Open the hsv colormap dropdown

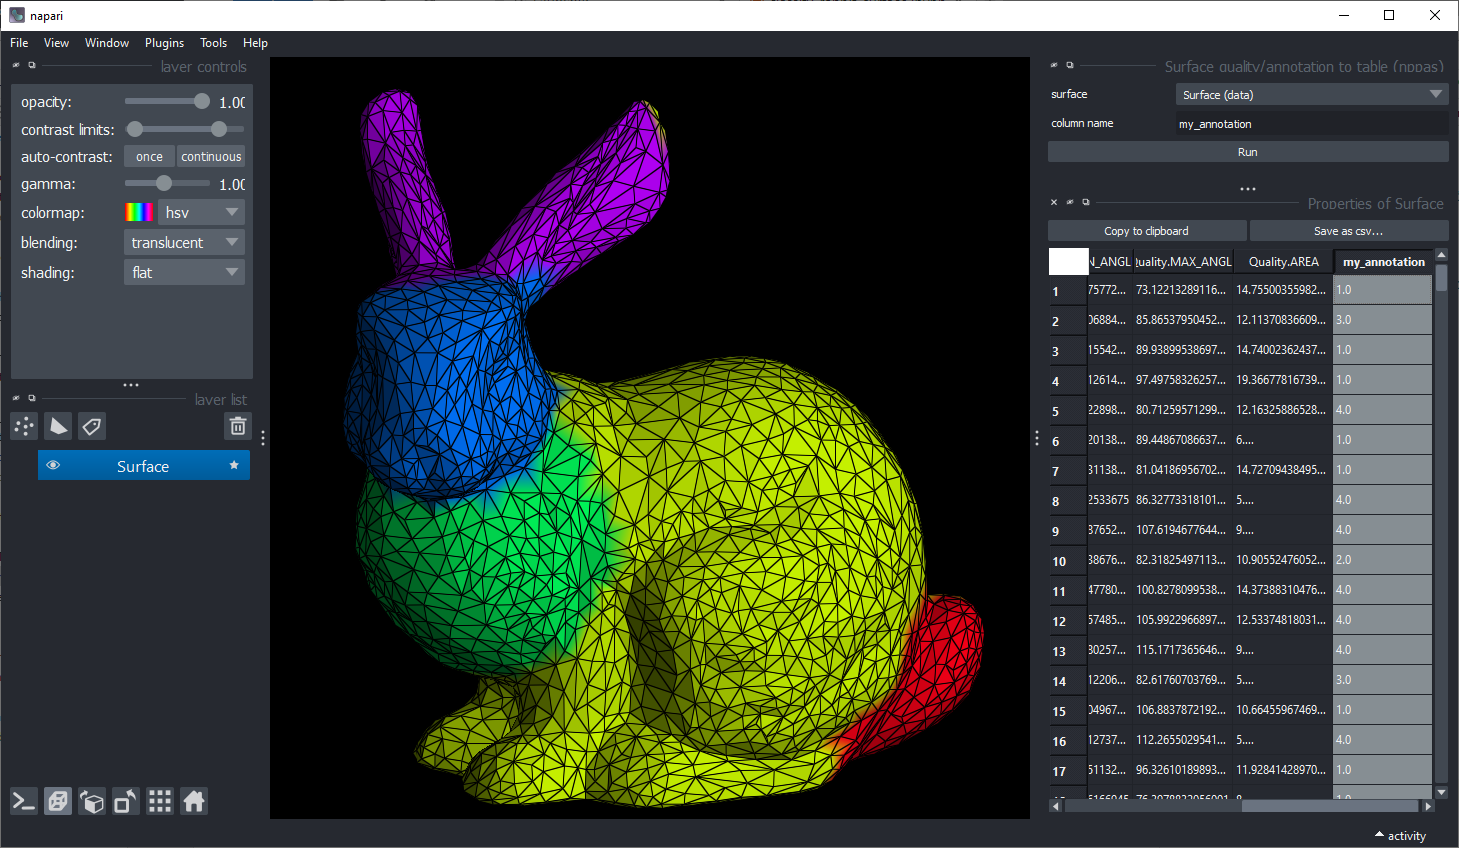[201, 213]
